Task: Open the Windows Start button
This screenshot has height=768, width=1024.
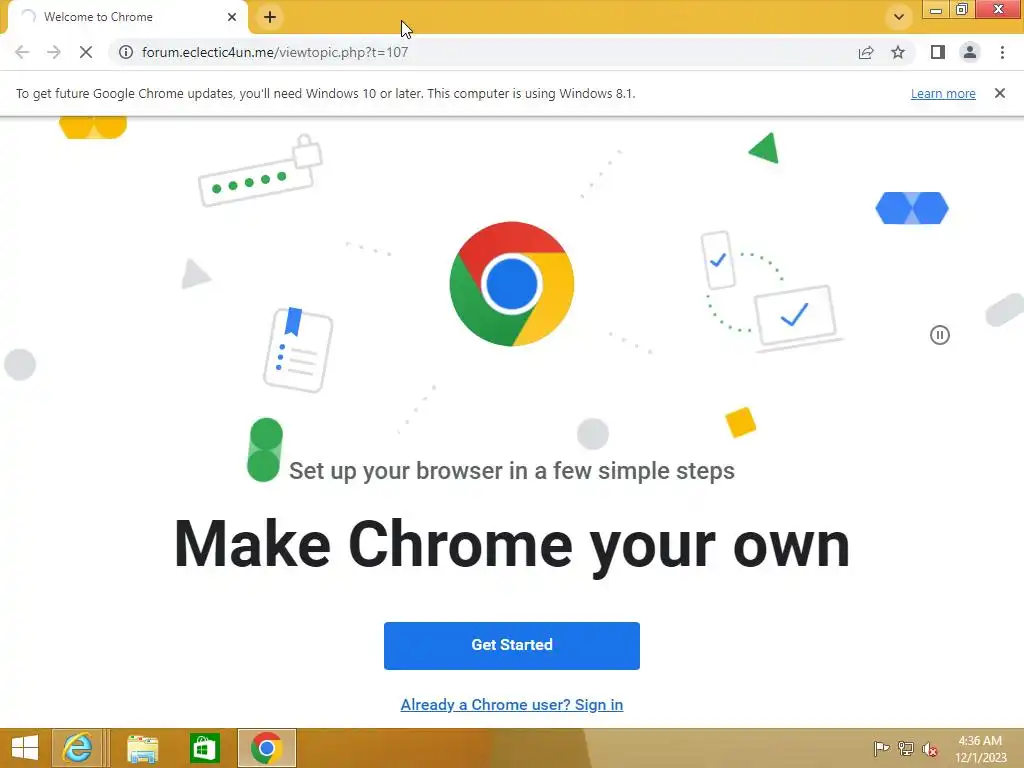Action: click(x=25, y=748)
